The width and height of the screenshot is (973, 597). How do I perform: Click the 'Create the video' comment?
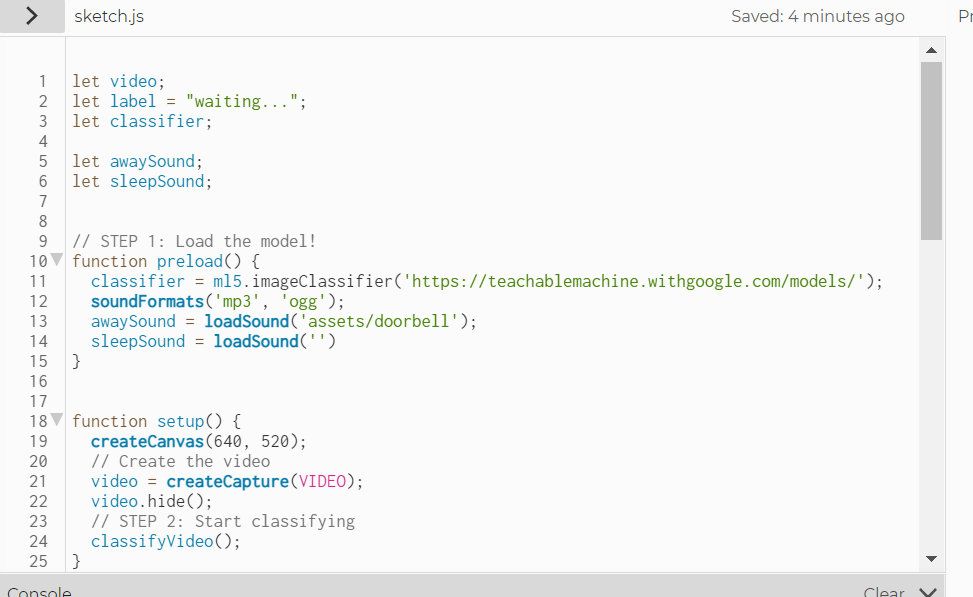click(181, 461)
